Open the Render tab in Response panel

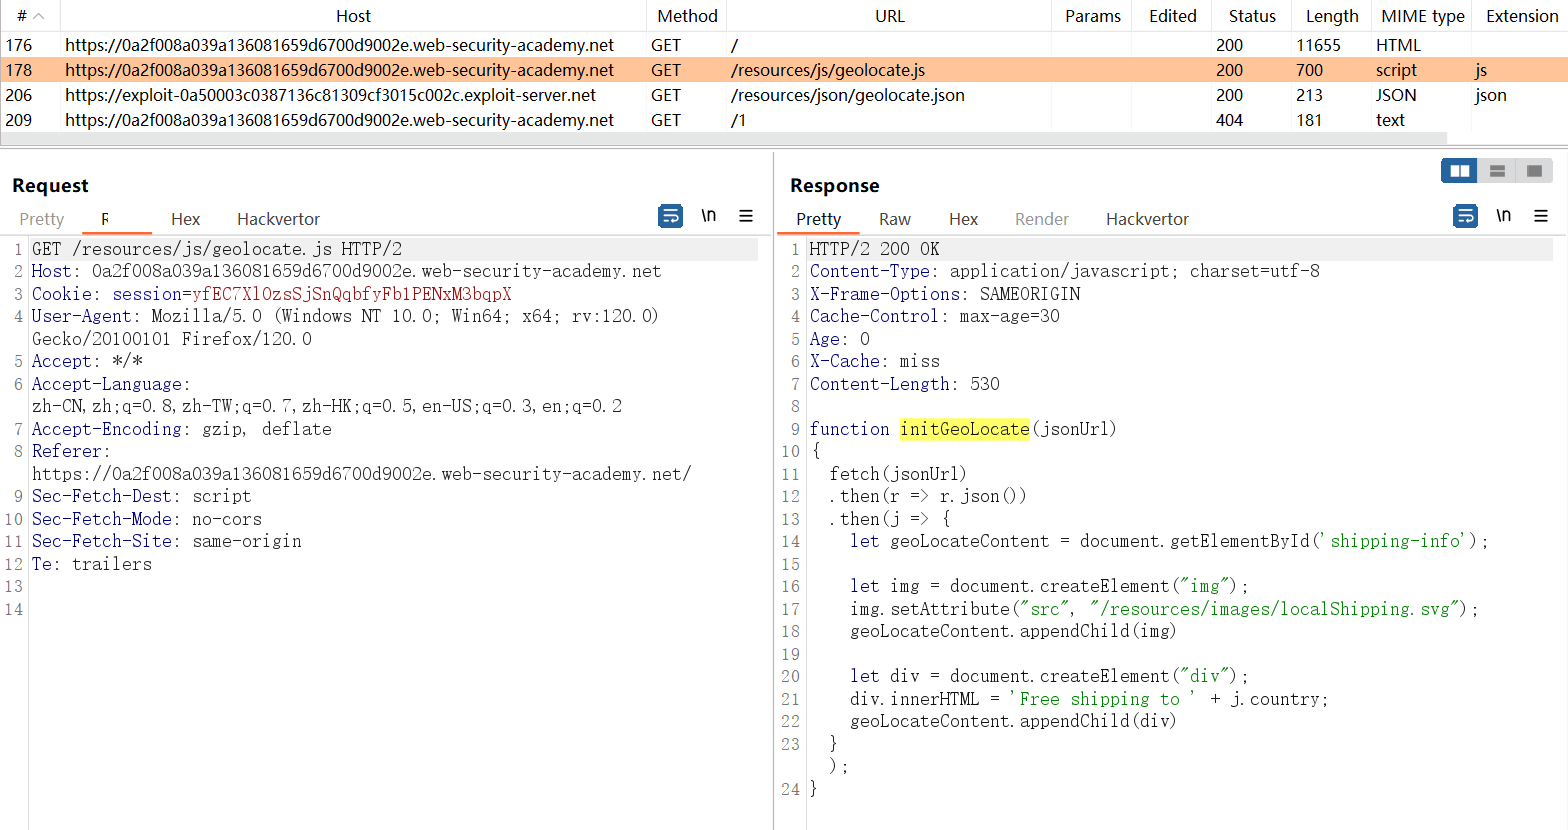pos(1041,219)
